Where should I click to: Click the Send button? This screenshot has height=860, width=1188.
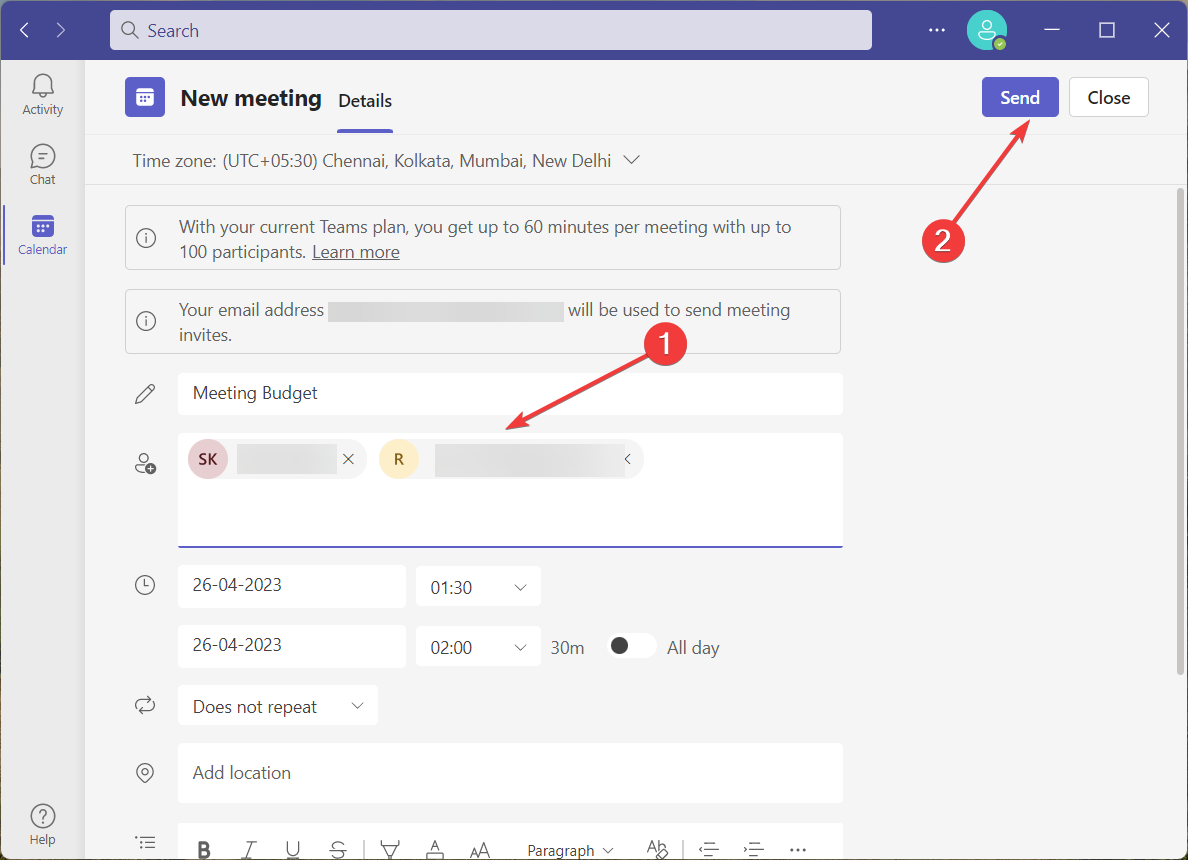[1020, 97]
